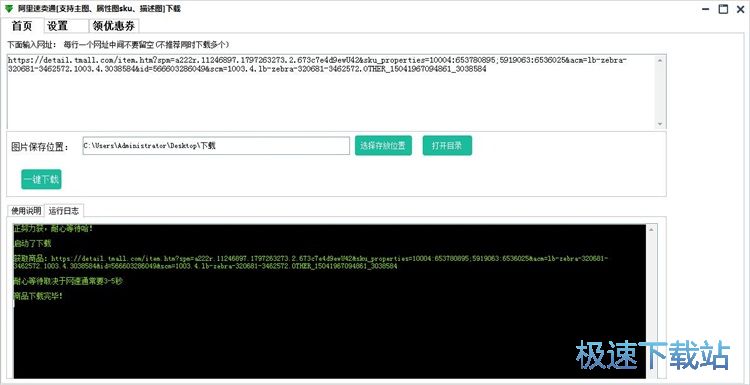
Task: Click the log line 耐心等待取决于网速通常要3-5秒
Action: point(68,281)
